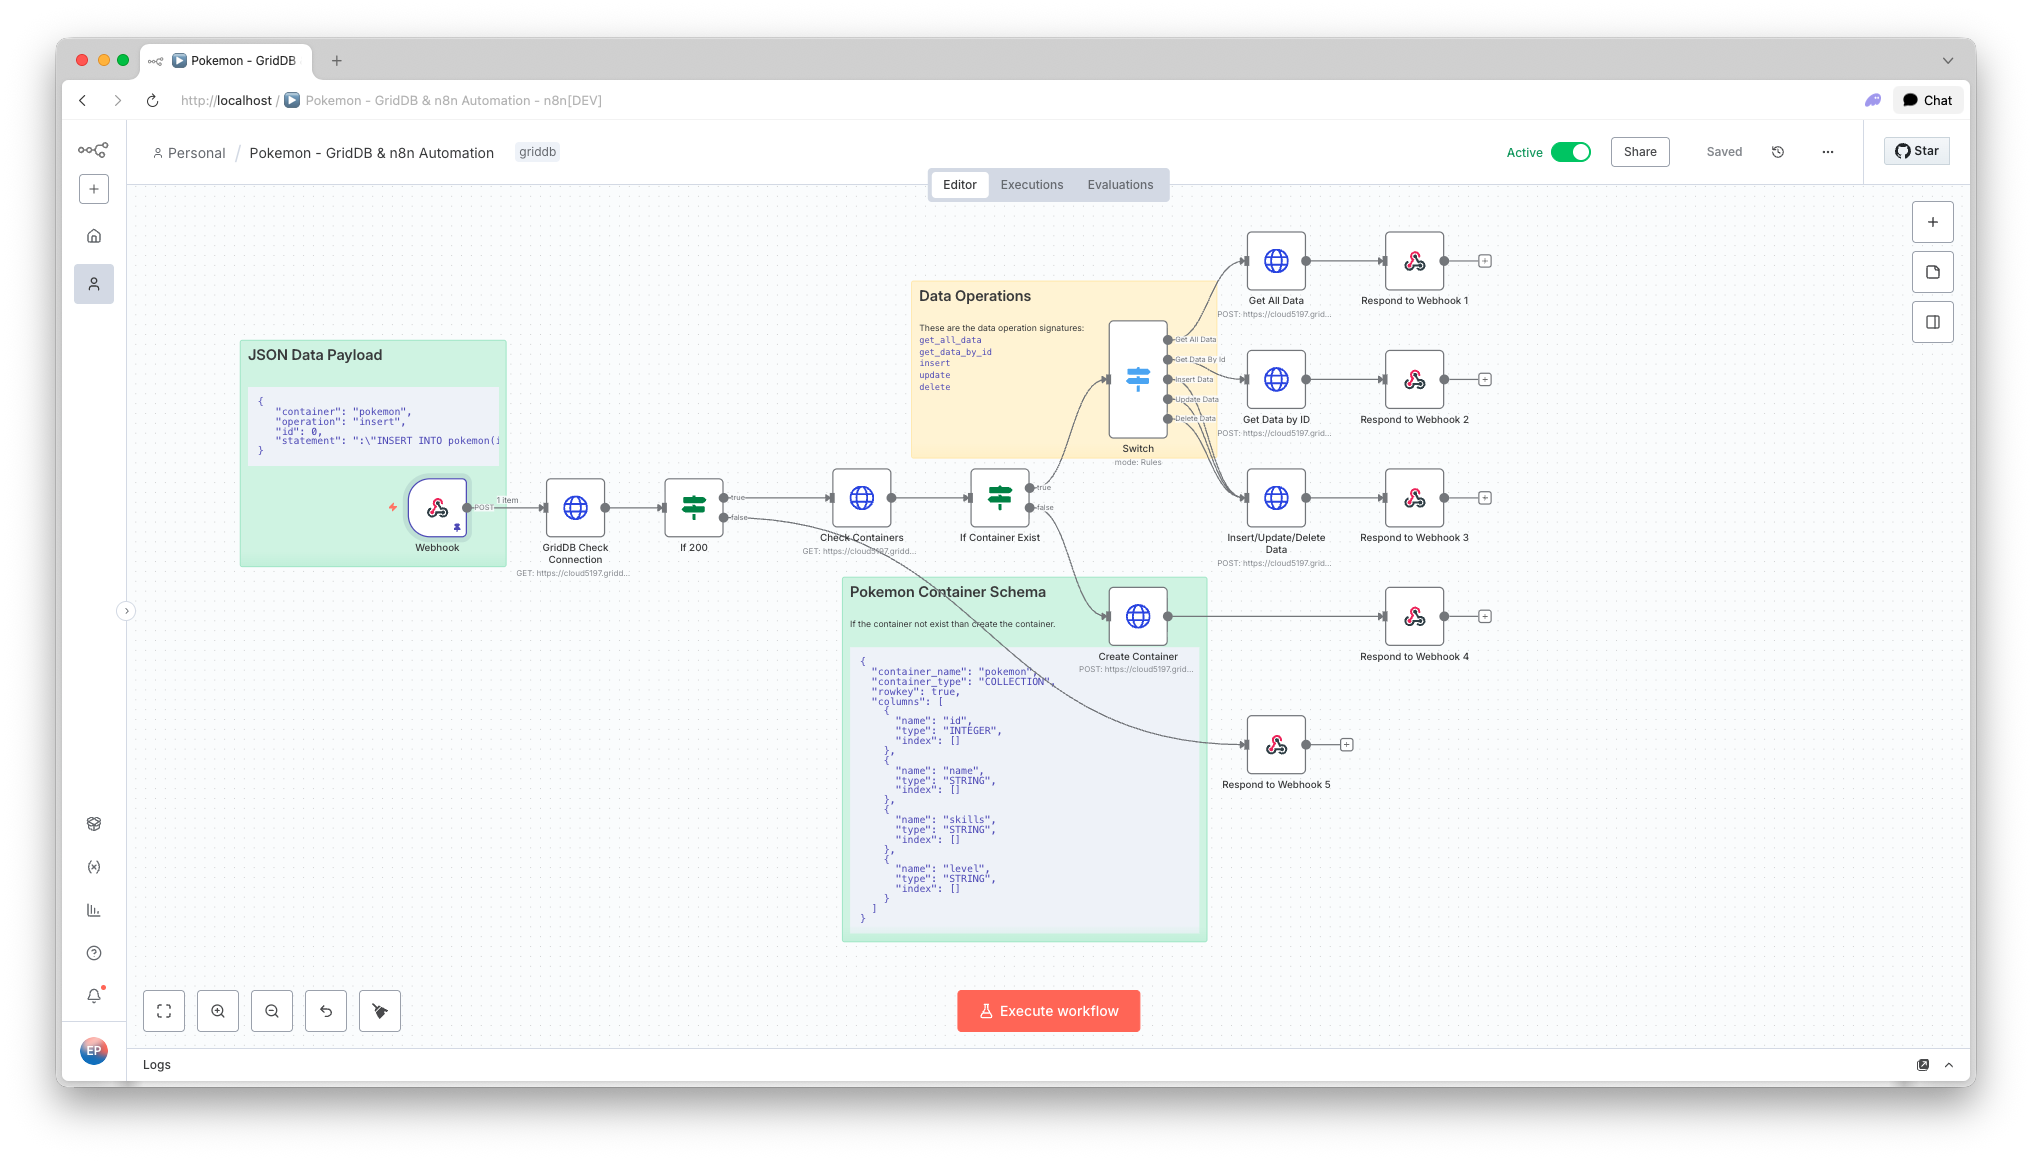Open the Home overview icon

click(x=94, y=236)
